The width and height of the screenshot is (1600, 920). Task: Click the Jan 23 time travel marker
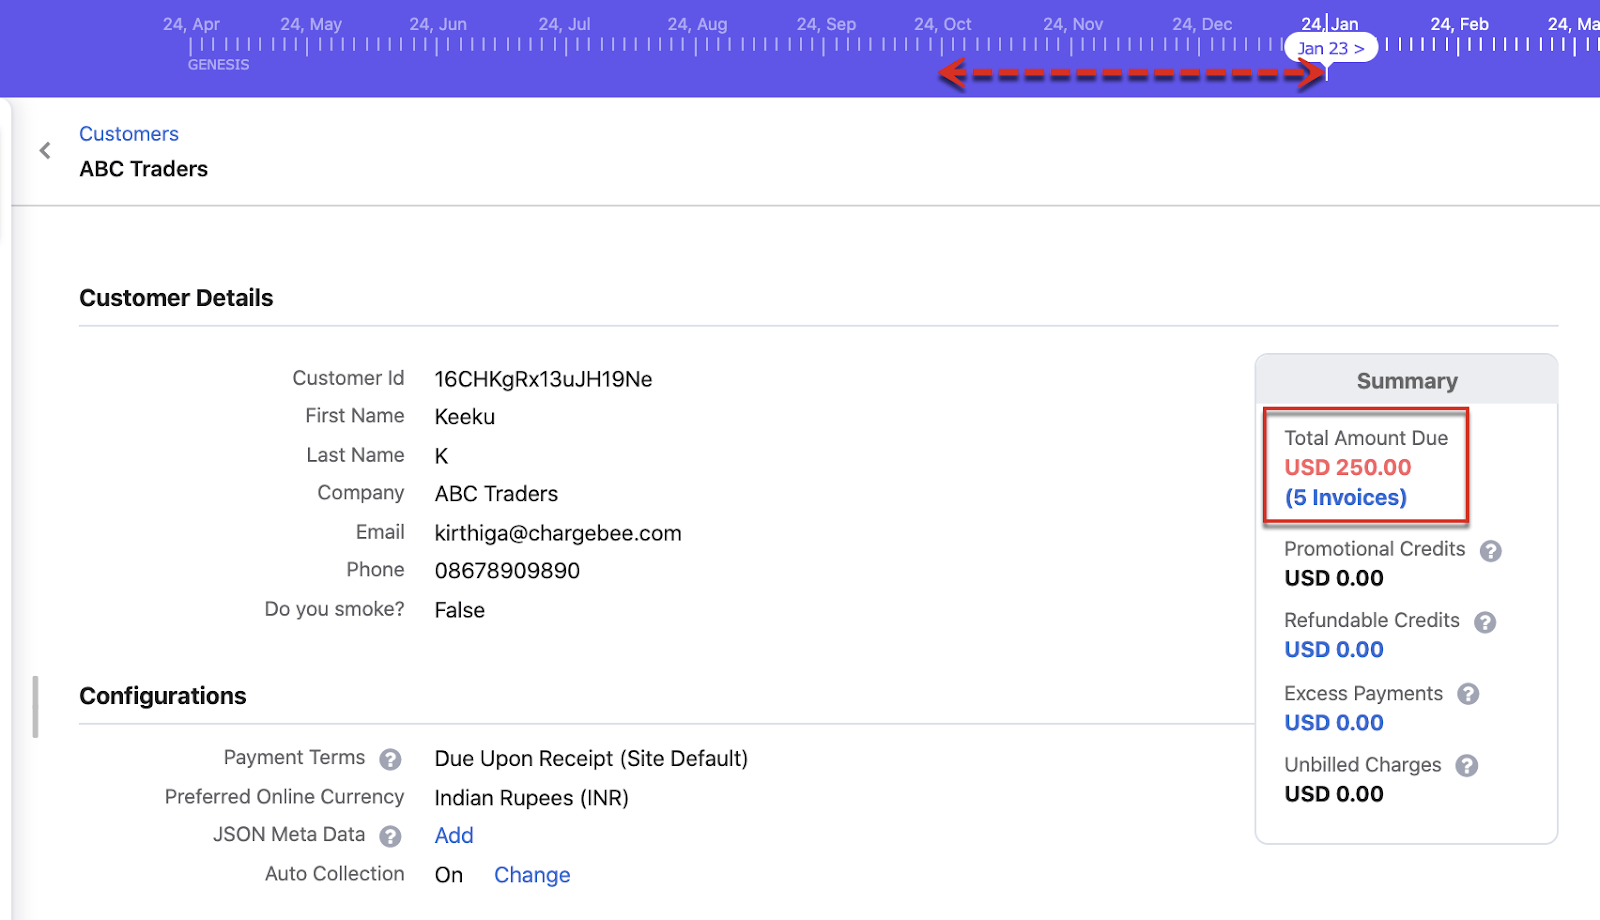[1330, 48]
